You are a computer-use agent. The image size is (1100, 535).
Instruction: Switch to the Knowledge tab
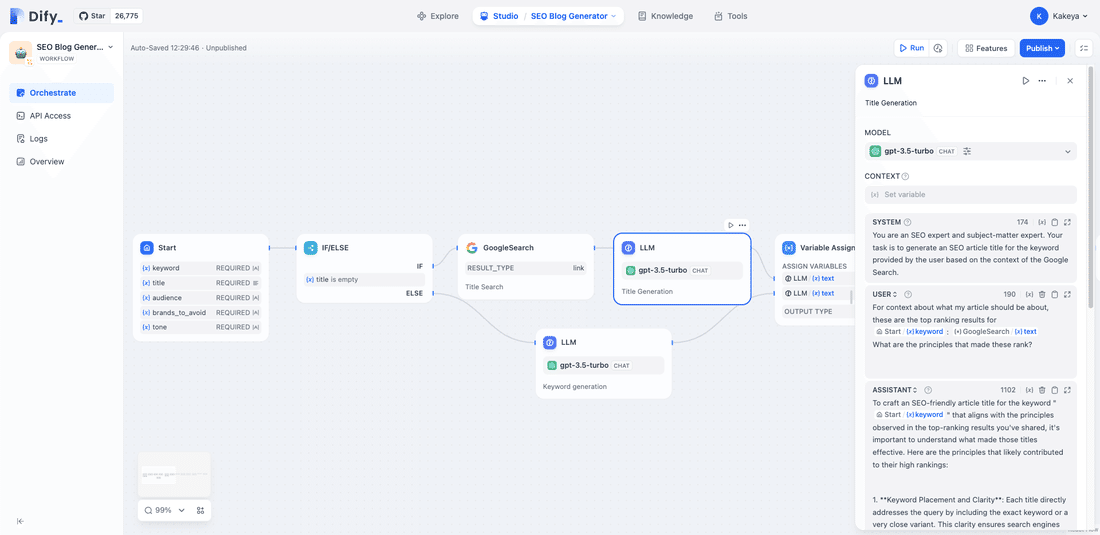click(665, 16)
